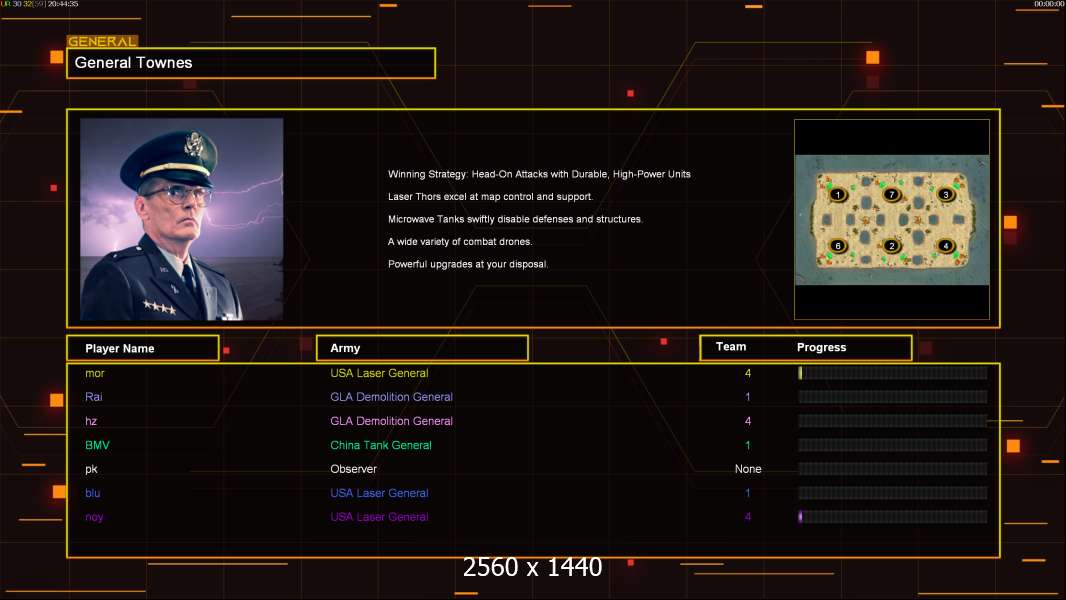Select player BMV in the list
This screenshot has height=600, width=1066.
(98, 445)
